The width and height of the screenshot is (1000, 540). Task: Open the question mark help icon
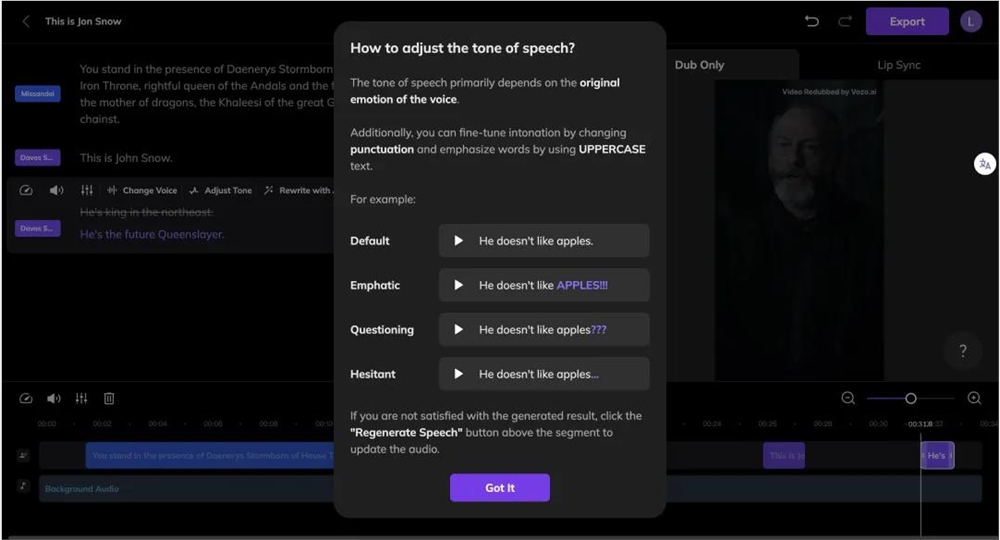coord(963,350)
